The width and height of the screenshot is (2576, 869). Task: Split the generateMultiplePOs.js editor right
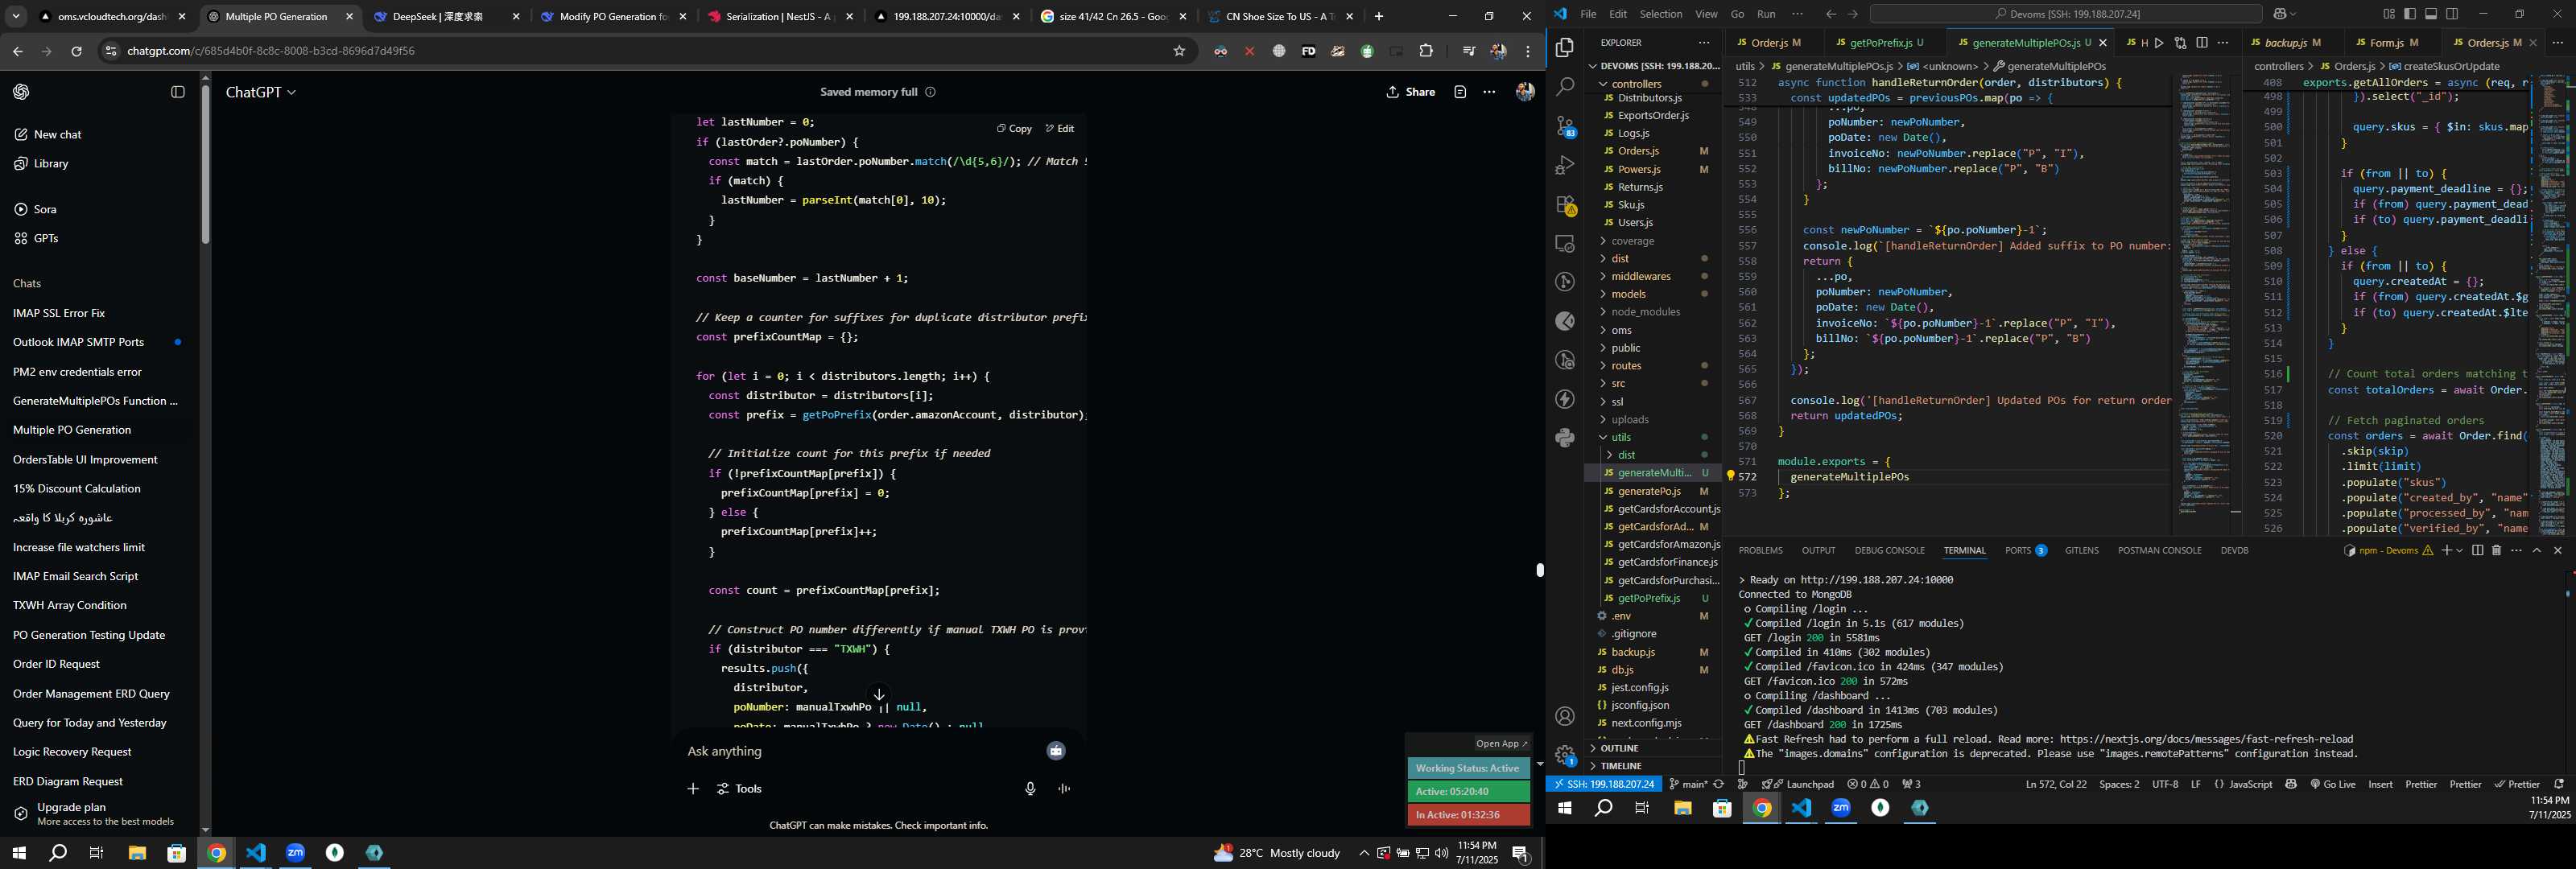coord(2201,43)
